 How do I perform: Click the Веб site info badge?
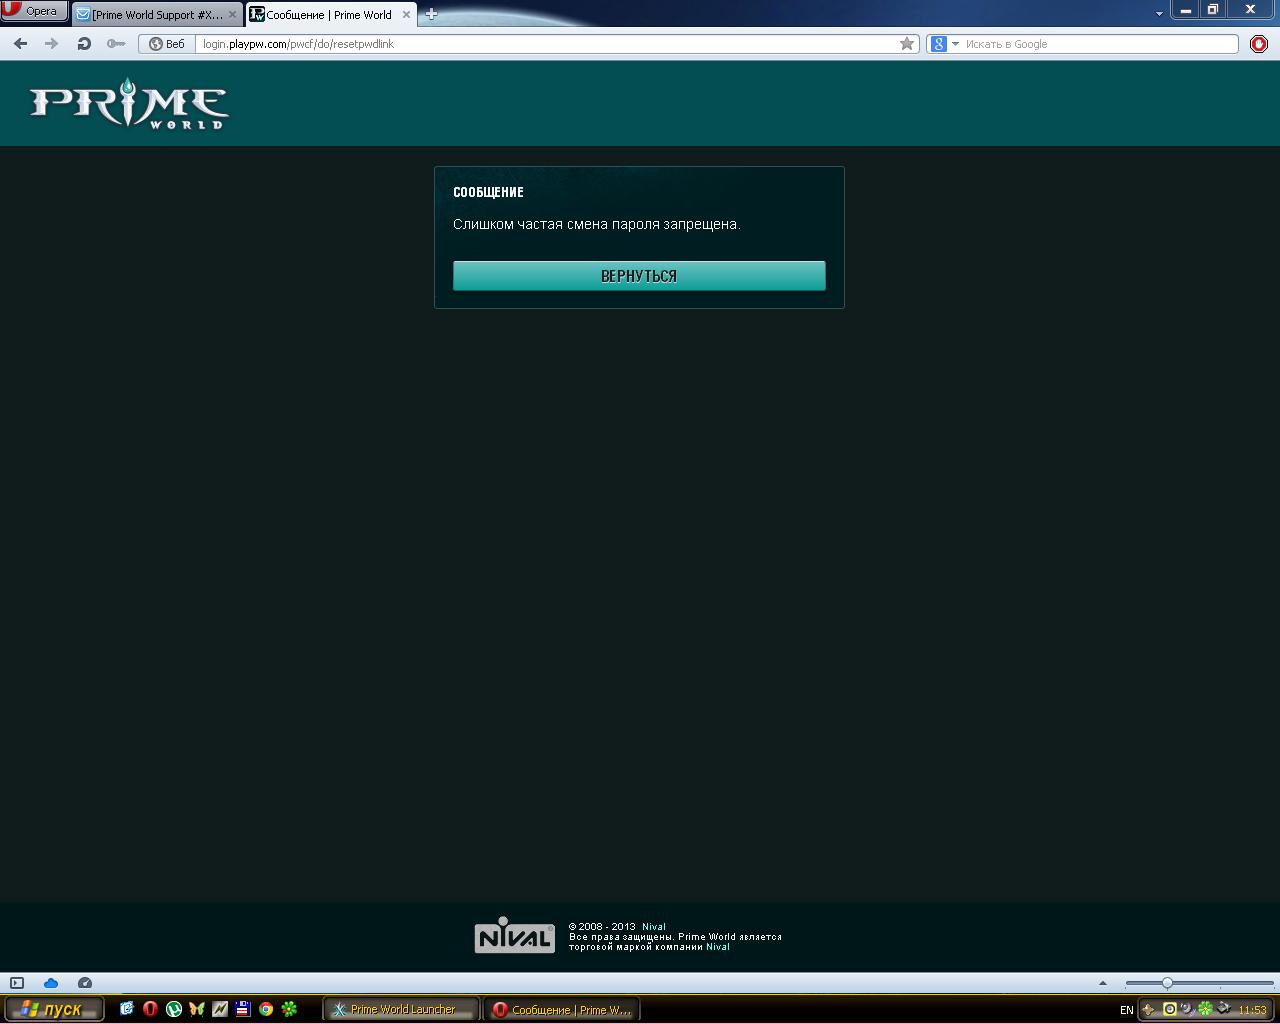tap(167, 44)
